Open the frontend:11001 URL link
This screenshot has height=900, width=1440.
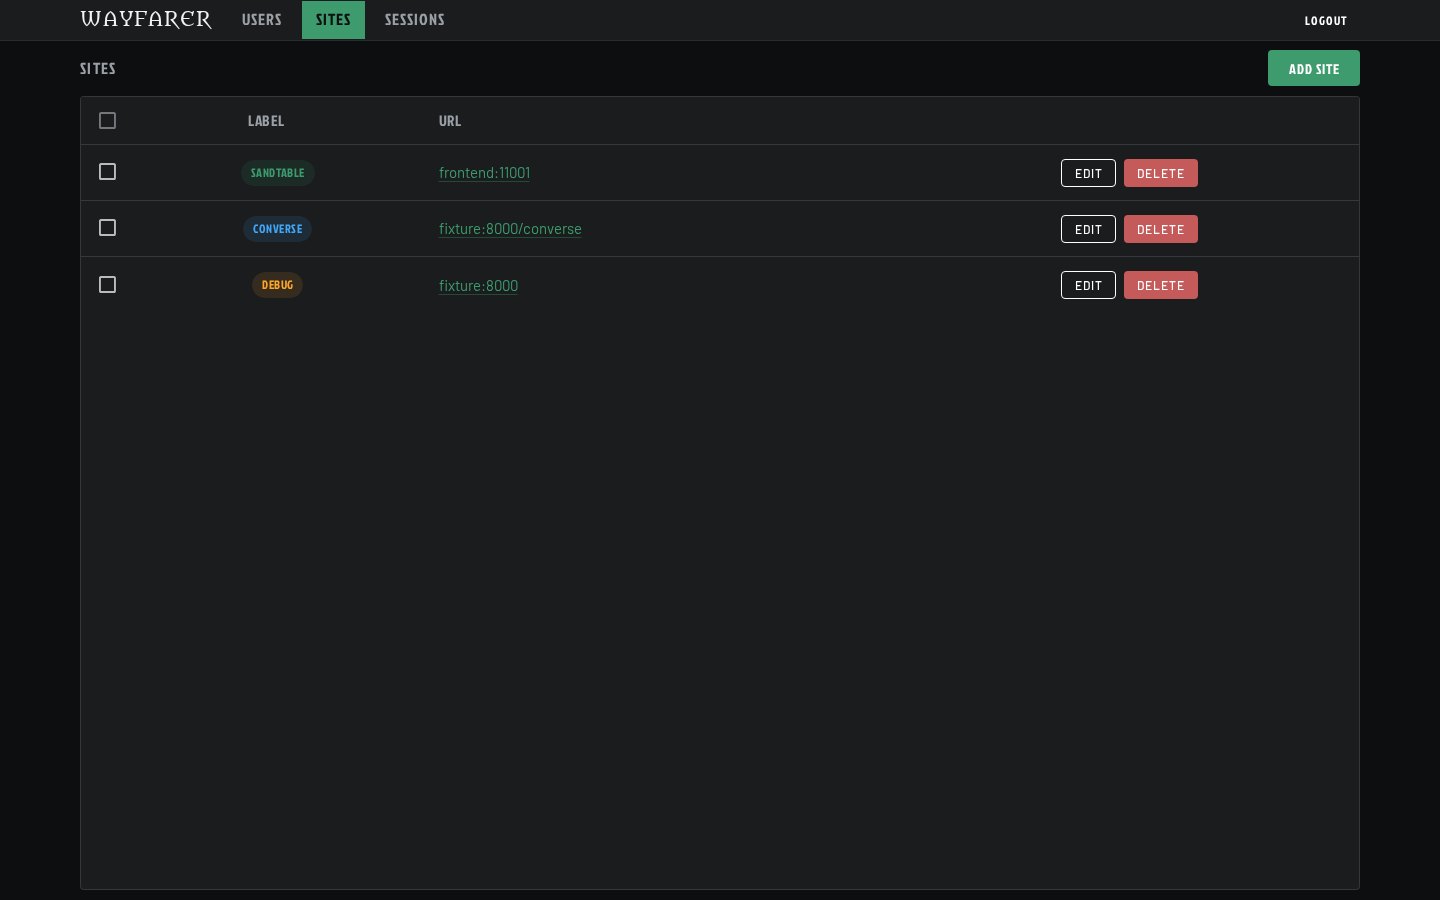coord(484,173)
